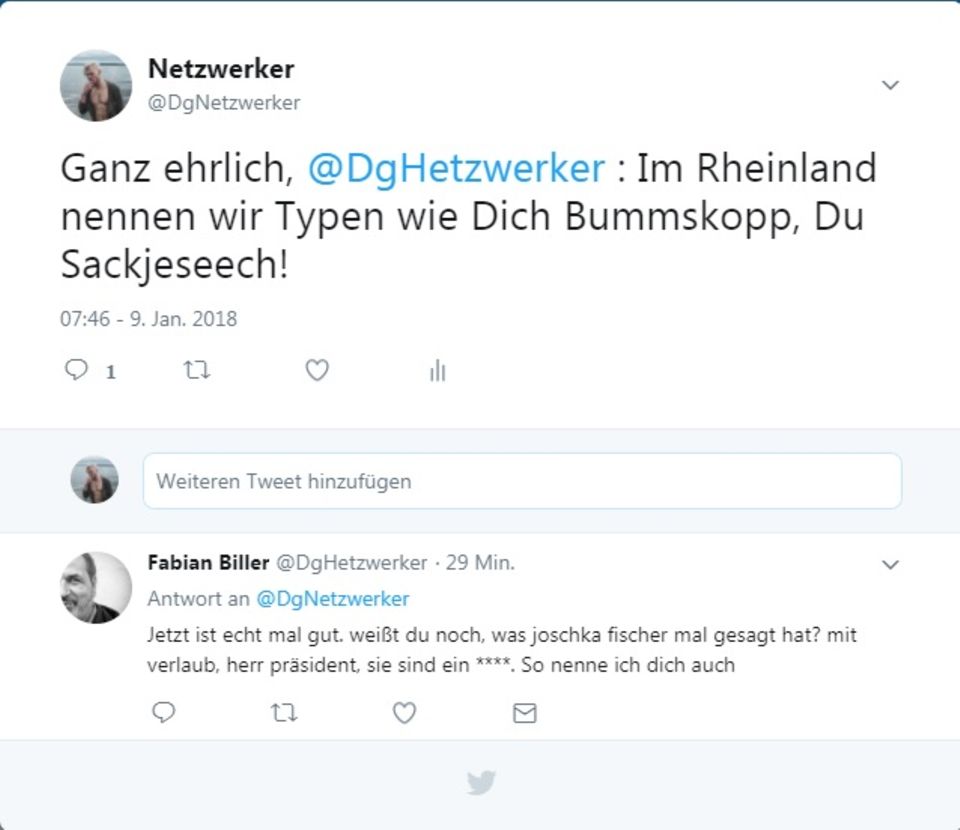
Task: Like Fabian Biller's reply
Action: tap(404, 712)
